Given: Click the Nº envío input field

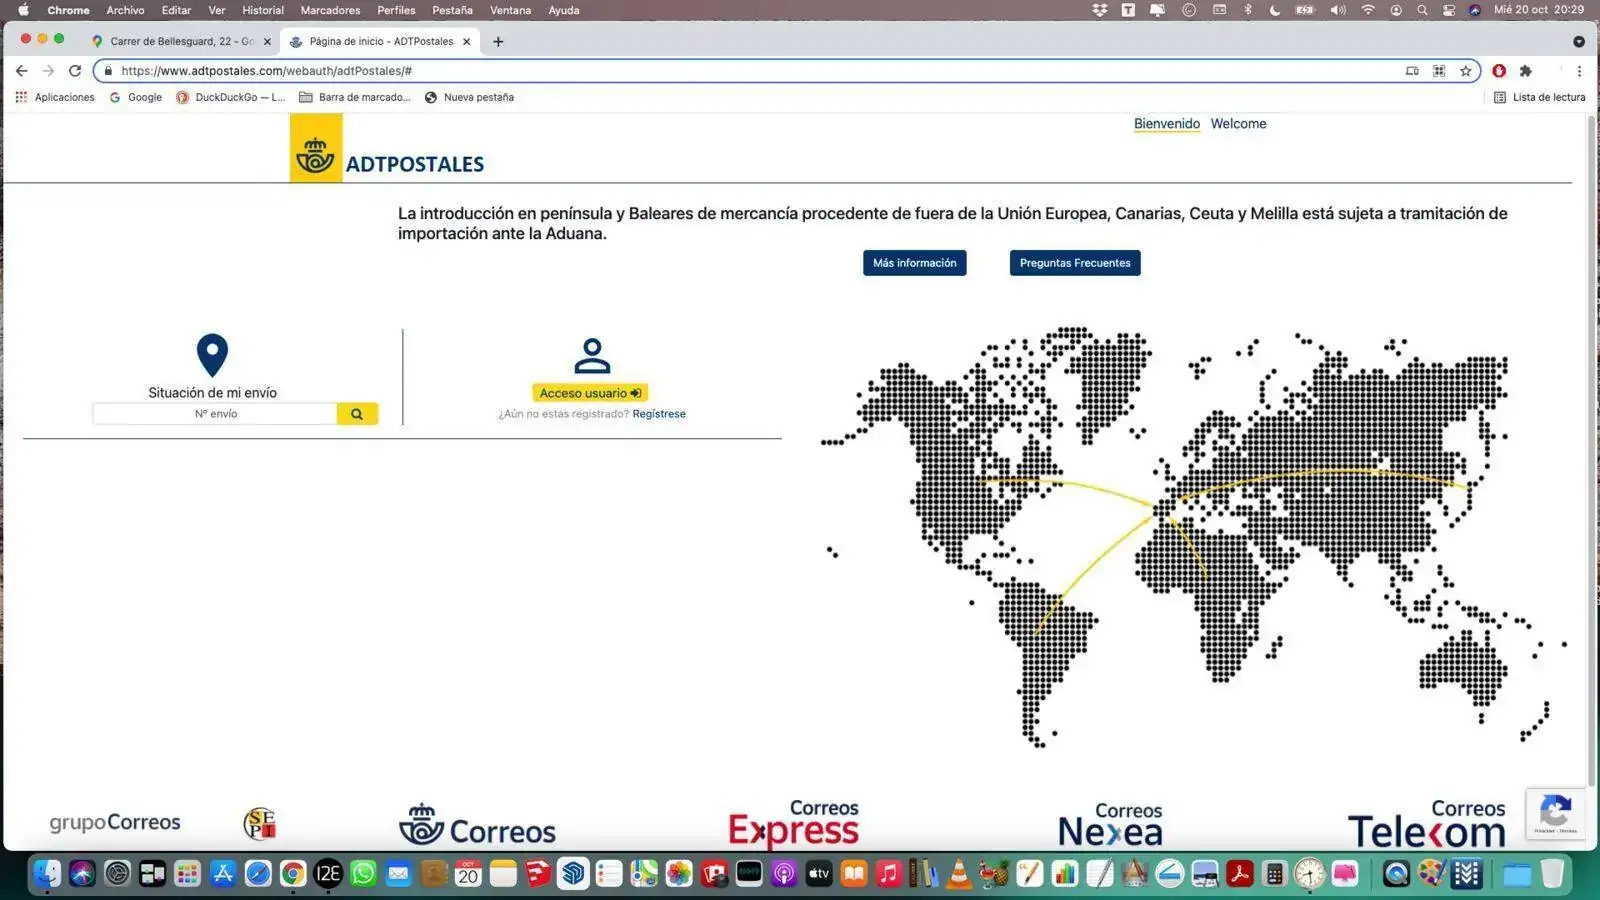Looking at the screenshot, I should (x=215, y=414).
